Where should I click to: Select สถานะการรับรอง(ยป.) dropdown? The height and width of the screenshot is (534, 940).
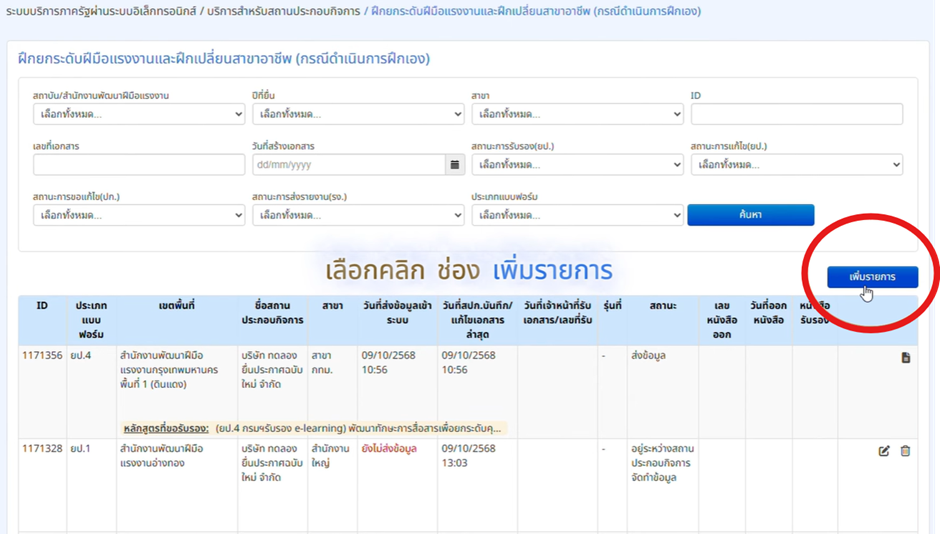[576, 164]
